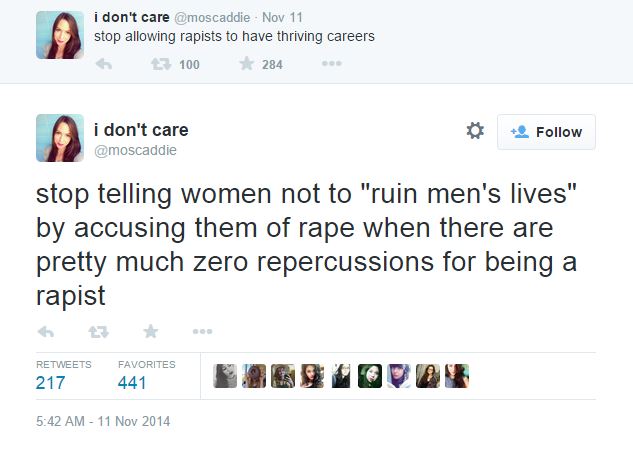Reply to the main 'ruin men's lives' tweet
633x459 pixels.
coord(46,332)
